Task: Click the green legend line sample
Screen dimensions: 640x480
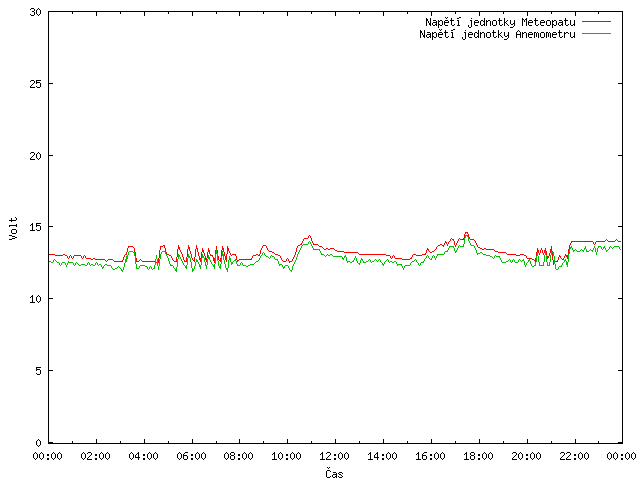Action: [x=596, y=33]
